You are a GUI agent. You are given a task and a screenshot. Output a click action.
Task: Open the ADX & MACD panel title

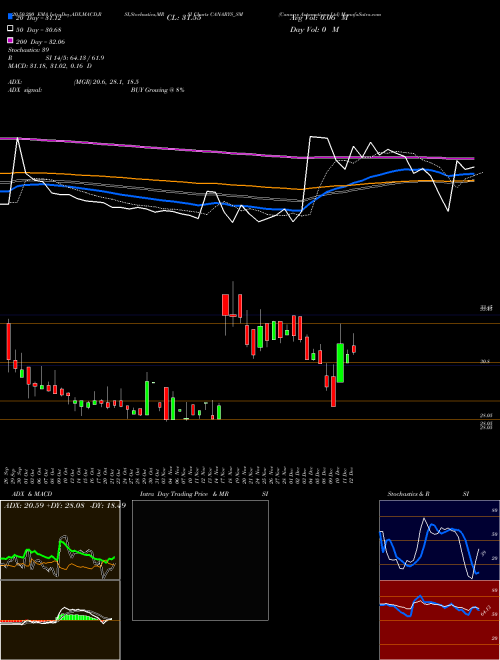click(x=32, y=494)
